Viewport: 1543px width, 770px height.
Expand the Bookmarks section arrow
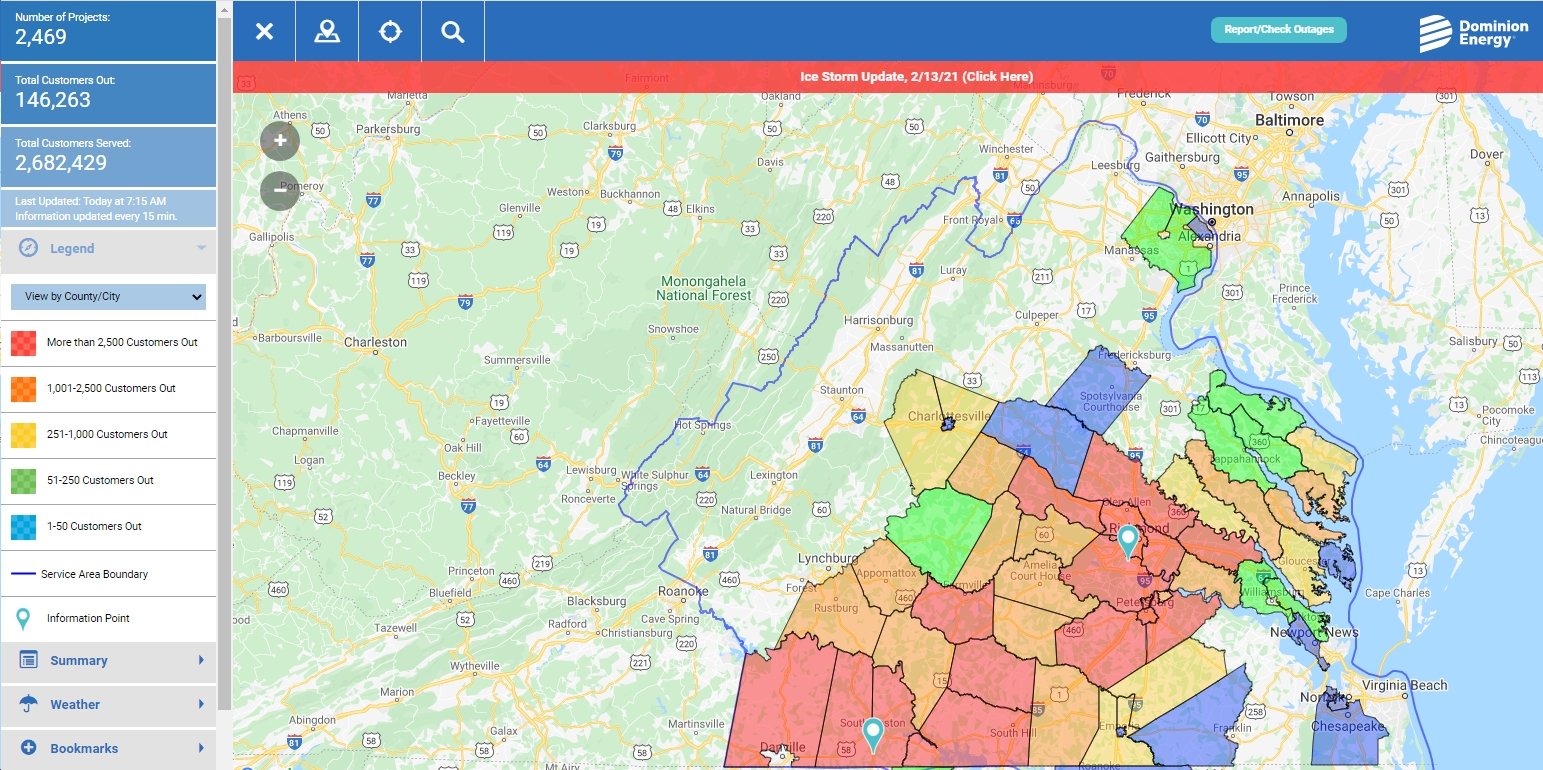click(201, 748)
